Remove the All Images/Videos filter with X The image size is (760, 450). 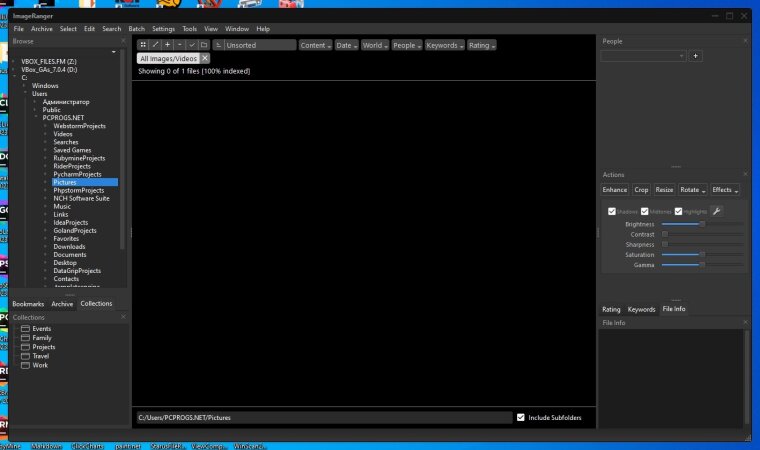click(x=205, y=59)
